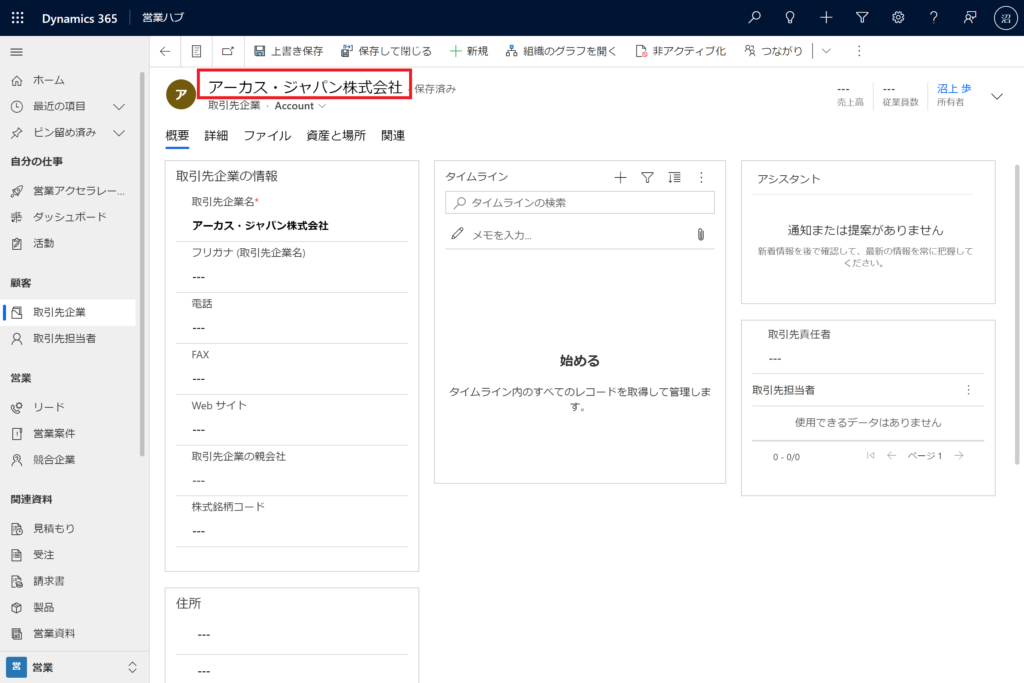
Task: Expand 最近の項目 in the sidebar
Action: [118, 106]
